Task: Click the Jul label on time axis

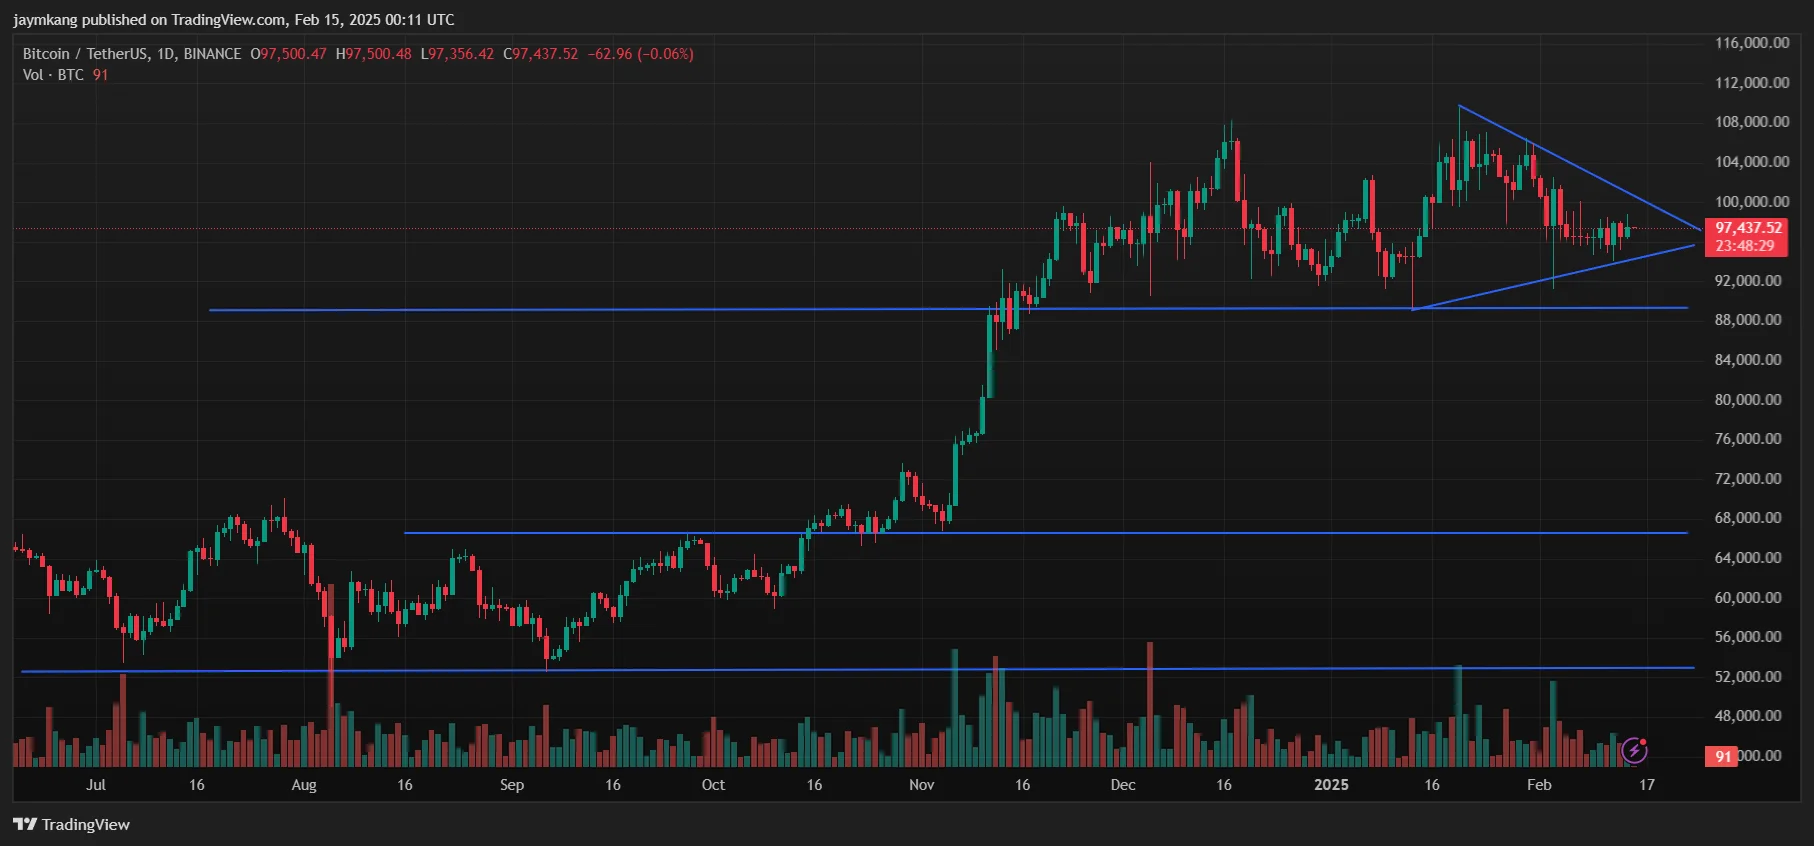Action: (96, 785)
